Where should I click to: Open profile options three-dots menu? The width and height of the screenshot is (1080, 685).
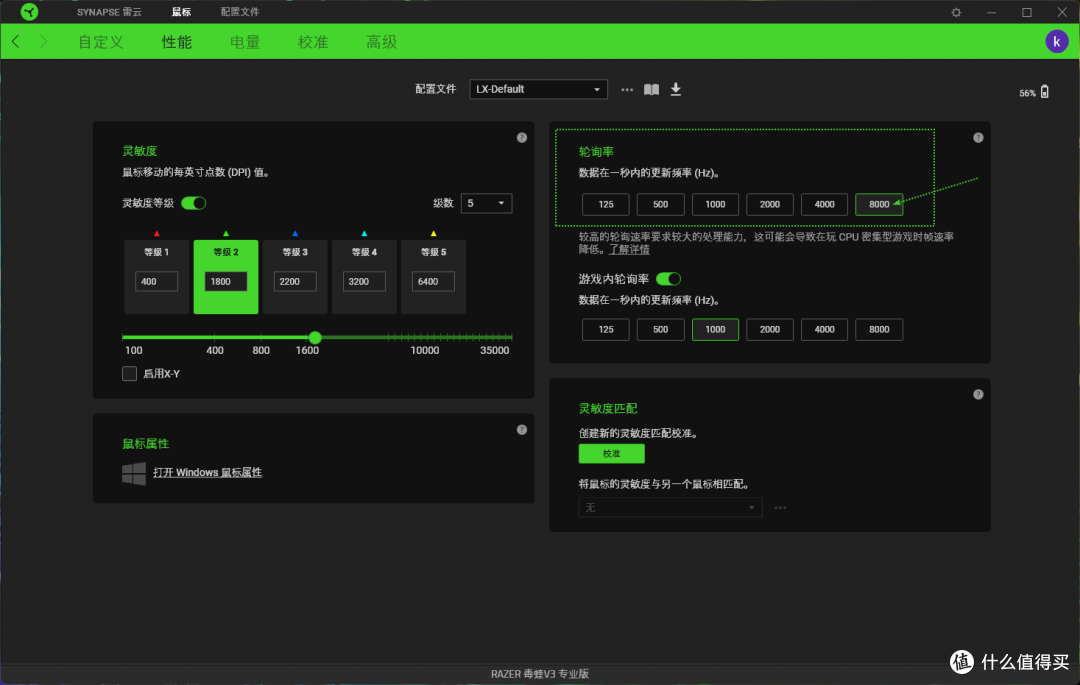pos(627,89)
